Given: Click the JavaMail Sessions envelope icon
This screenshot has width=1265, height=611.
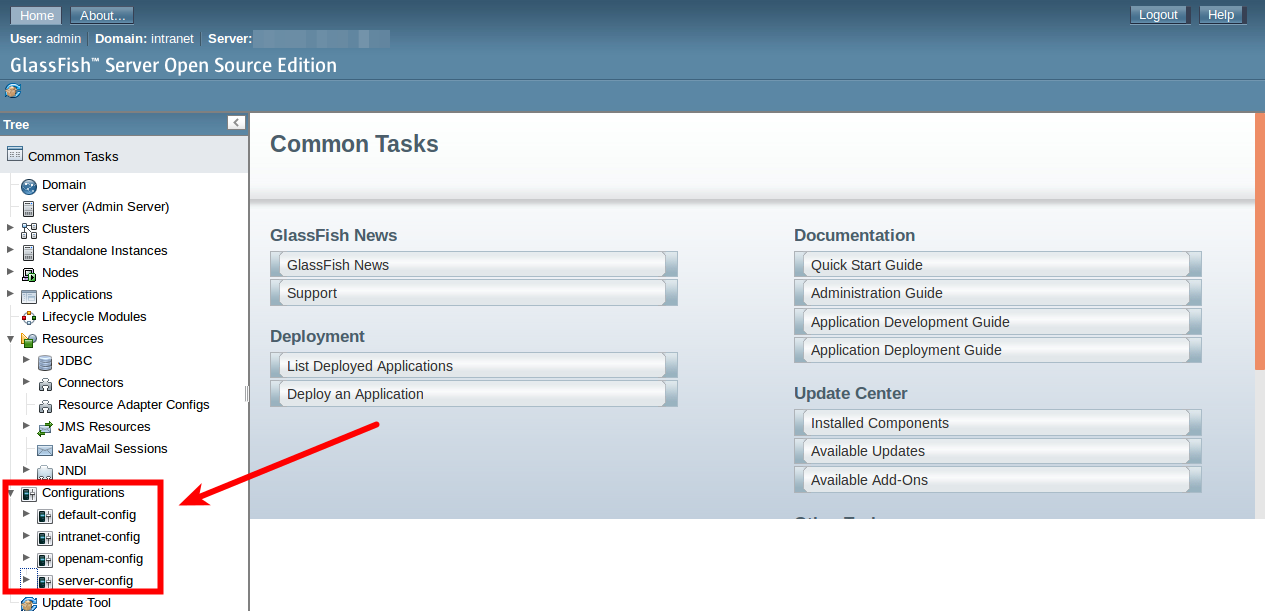Looking at the screenshot, I should (x=44, y=450).
